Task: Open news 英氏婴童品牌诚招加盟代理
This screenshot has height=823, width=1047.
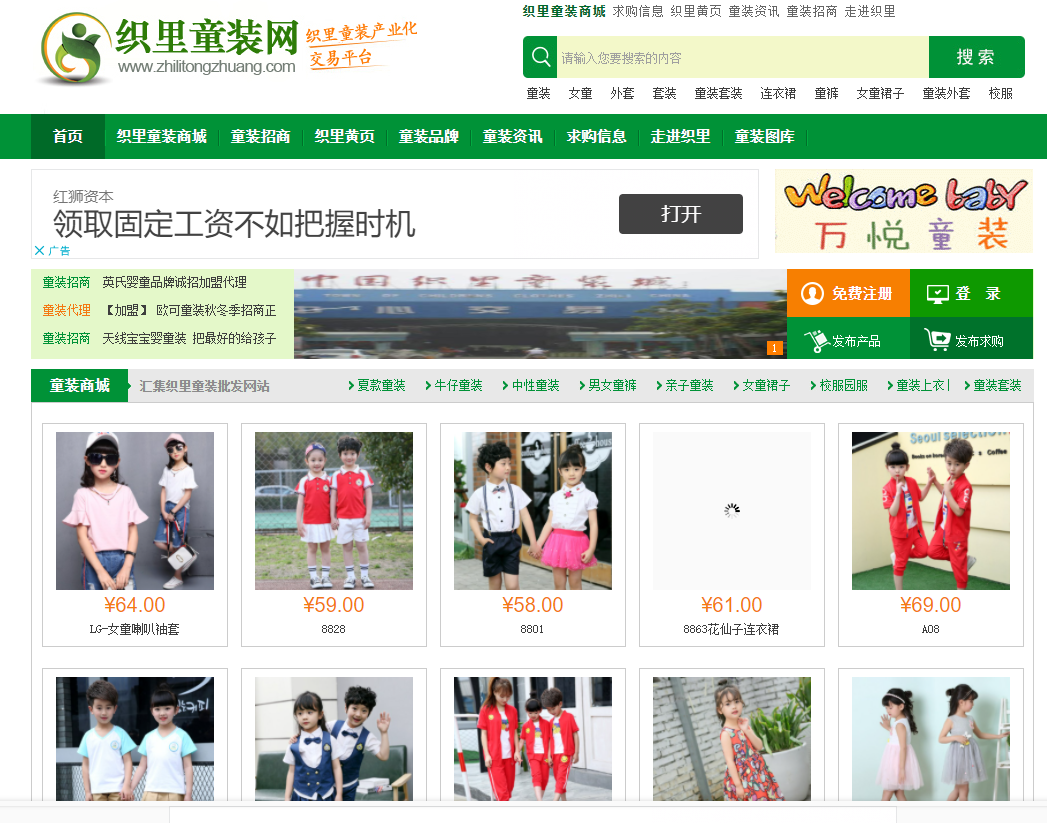Action: (x=174, y=282)
